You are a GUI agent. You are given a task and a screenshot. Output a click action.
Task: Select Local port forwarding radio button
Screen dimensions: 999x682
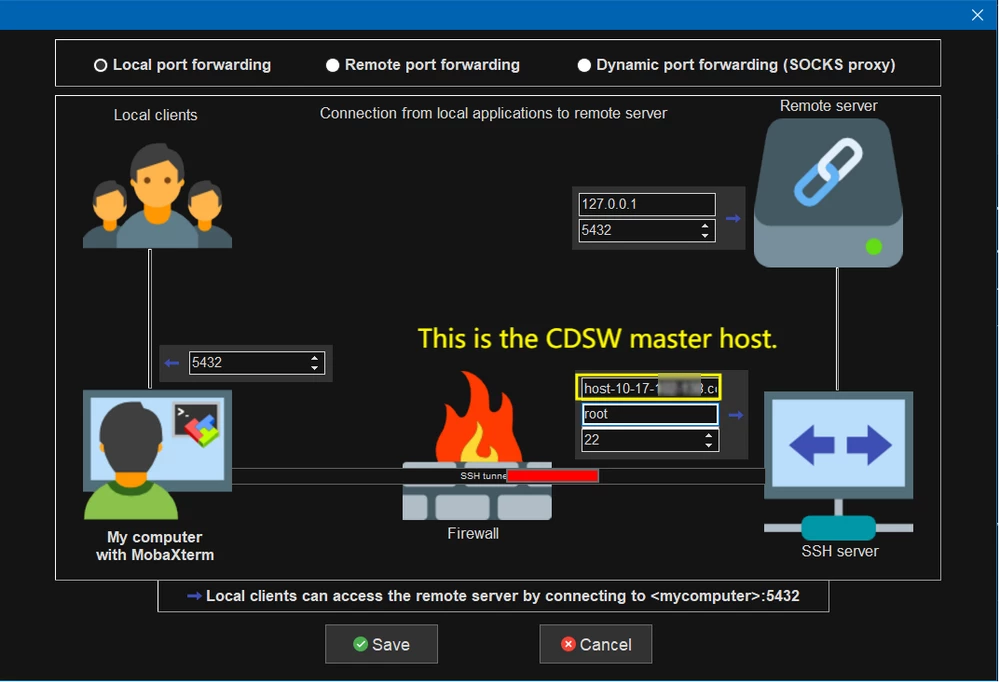100,65
